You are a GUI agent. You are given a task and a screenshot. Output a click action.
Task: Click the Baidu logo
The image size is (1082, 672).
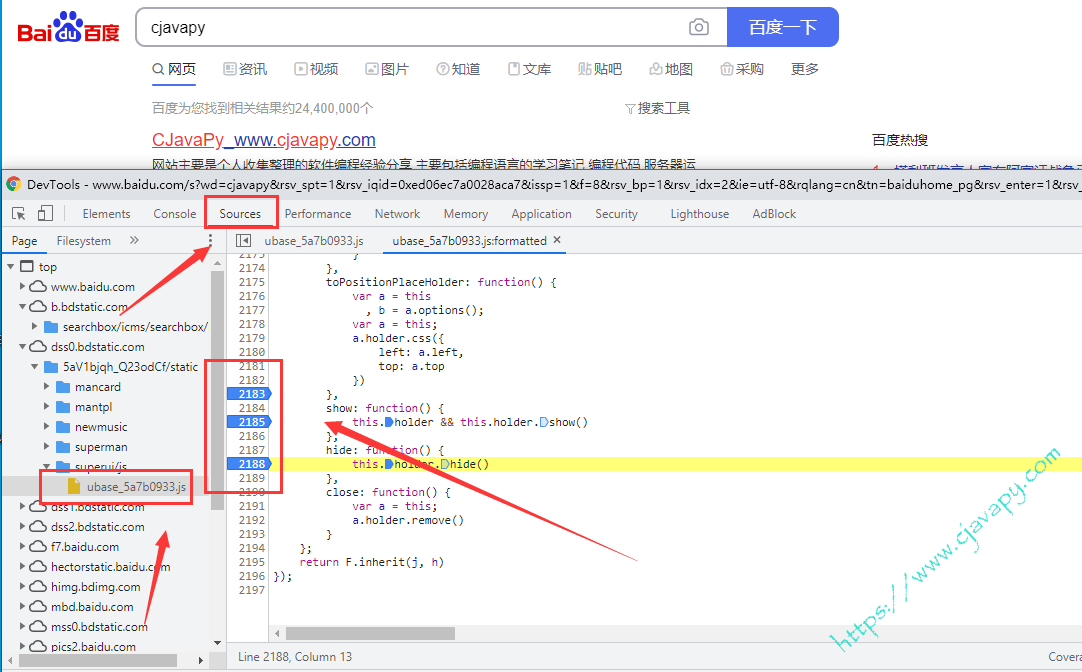click(x=68, y=28)
